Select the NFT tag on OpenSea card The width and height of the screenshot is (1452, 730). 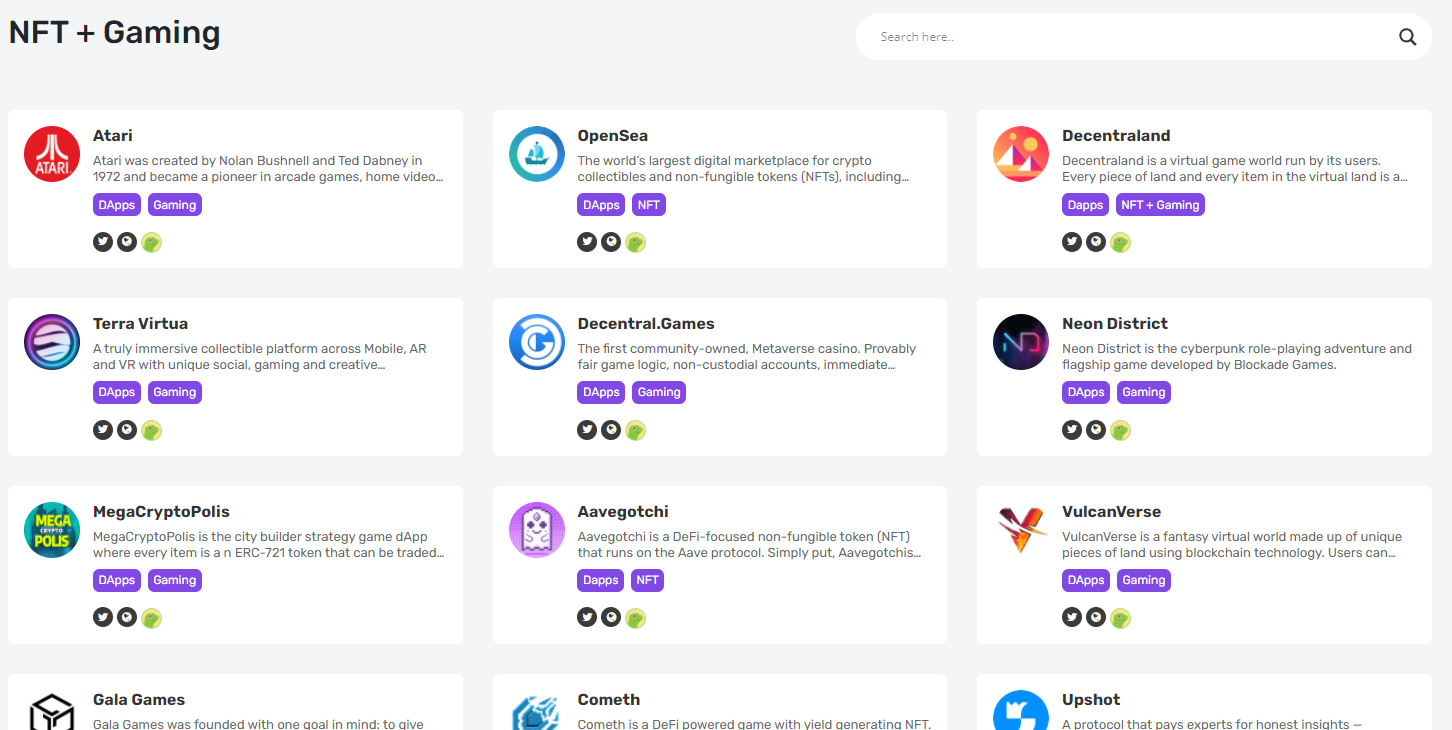649,205
